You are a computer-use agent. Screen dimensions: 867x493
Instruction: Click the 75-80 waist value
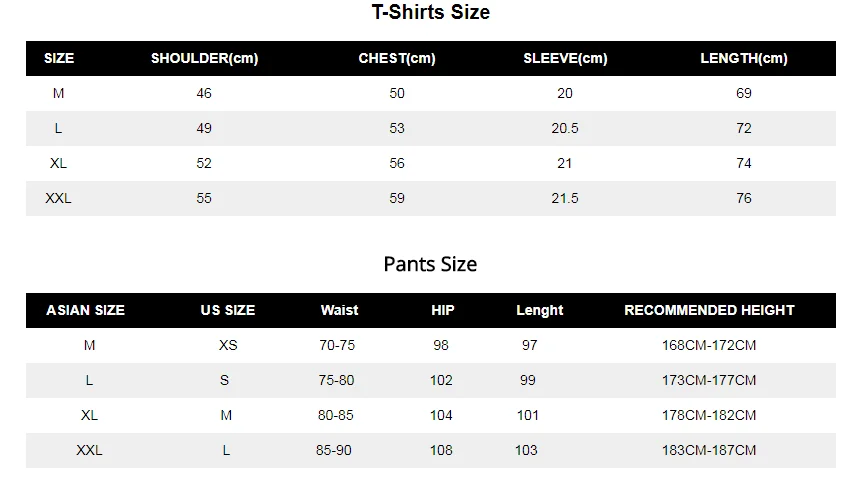click(336, 380)
